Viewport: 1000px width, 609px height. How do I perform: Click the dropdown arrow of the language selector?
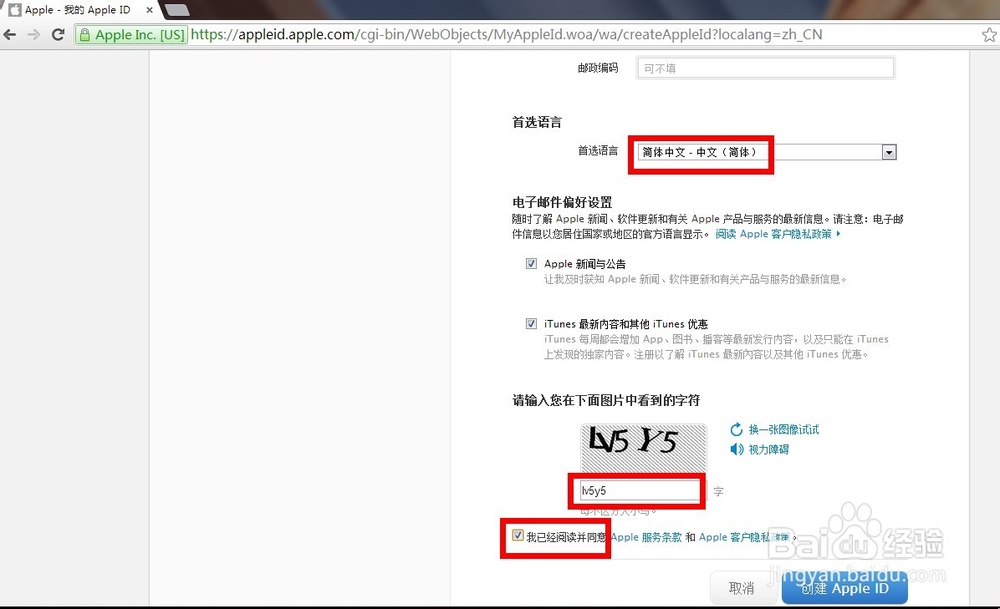tap(889, 152)
